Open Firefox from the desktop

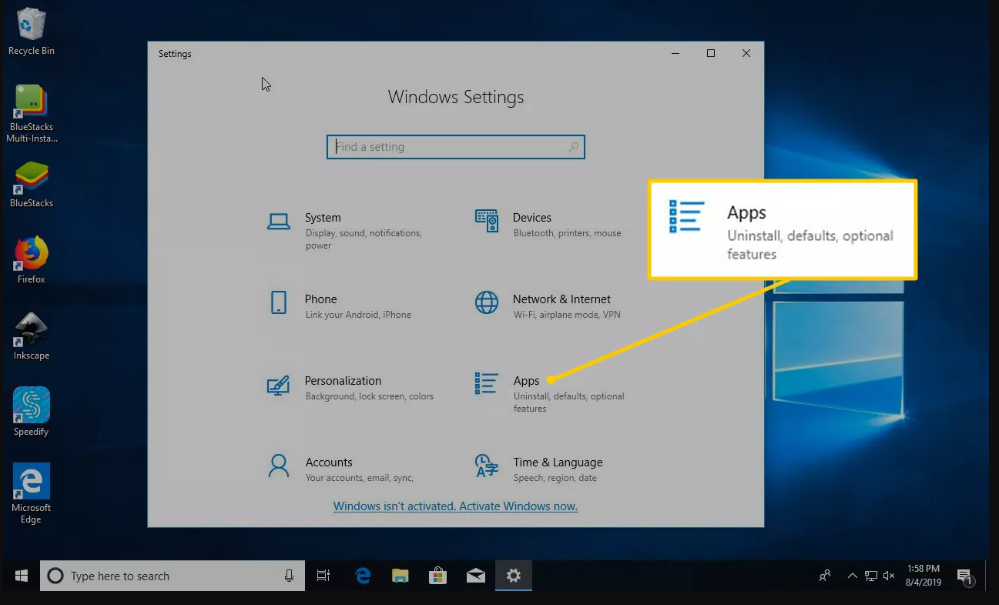tap(31, 260)
